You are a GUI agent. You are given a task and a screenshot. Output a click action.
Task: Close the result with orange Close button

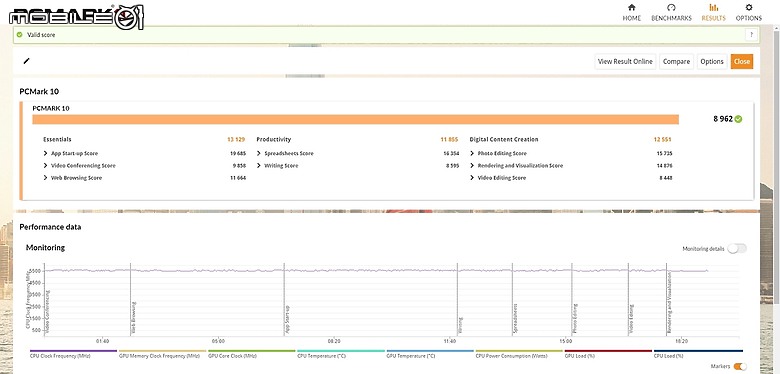[x=742, y=62]
